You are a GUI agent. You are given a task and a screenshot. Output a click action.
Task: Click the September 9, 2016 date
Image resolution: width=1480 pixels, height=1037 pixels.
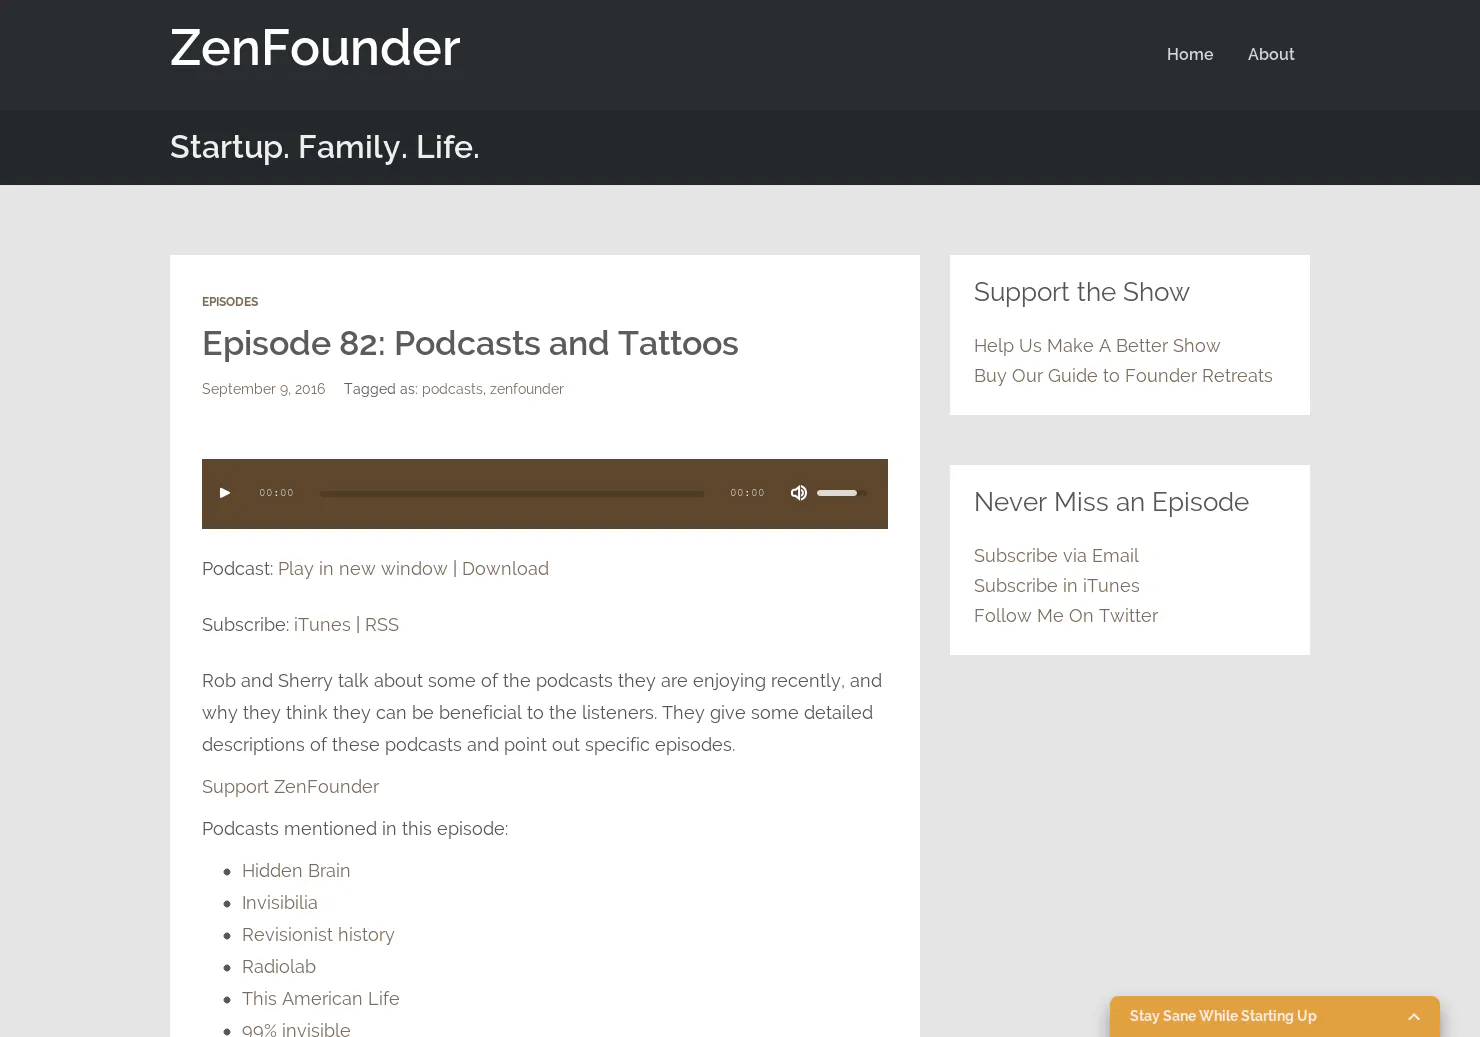pyautogui.click(x=263, y=389)
